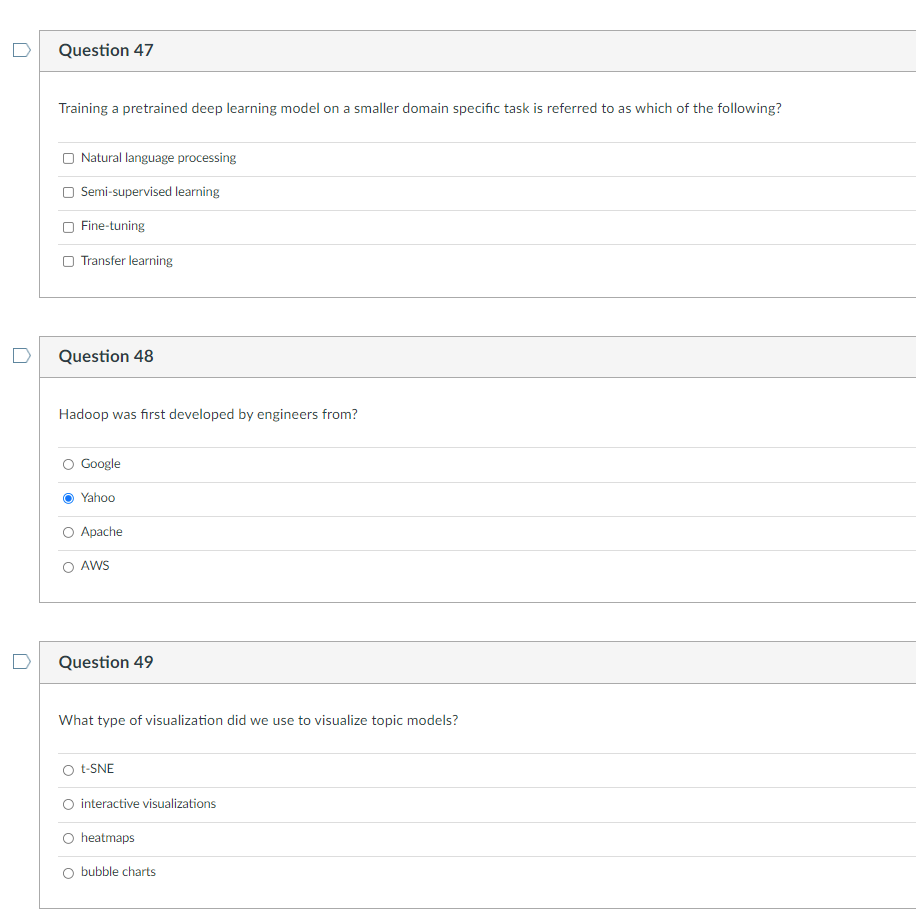Select the interactive visualizations option
The width and height of the screenshot is (916, 920).
[68, 804]
